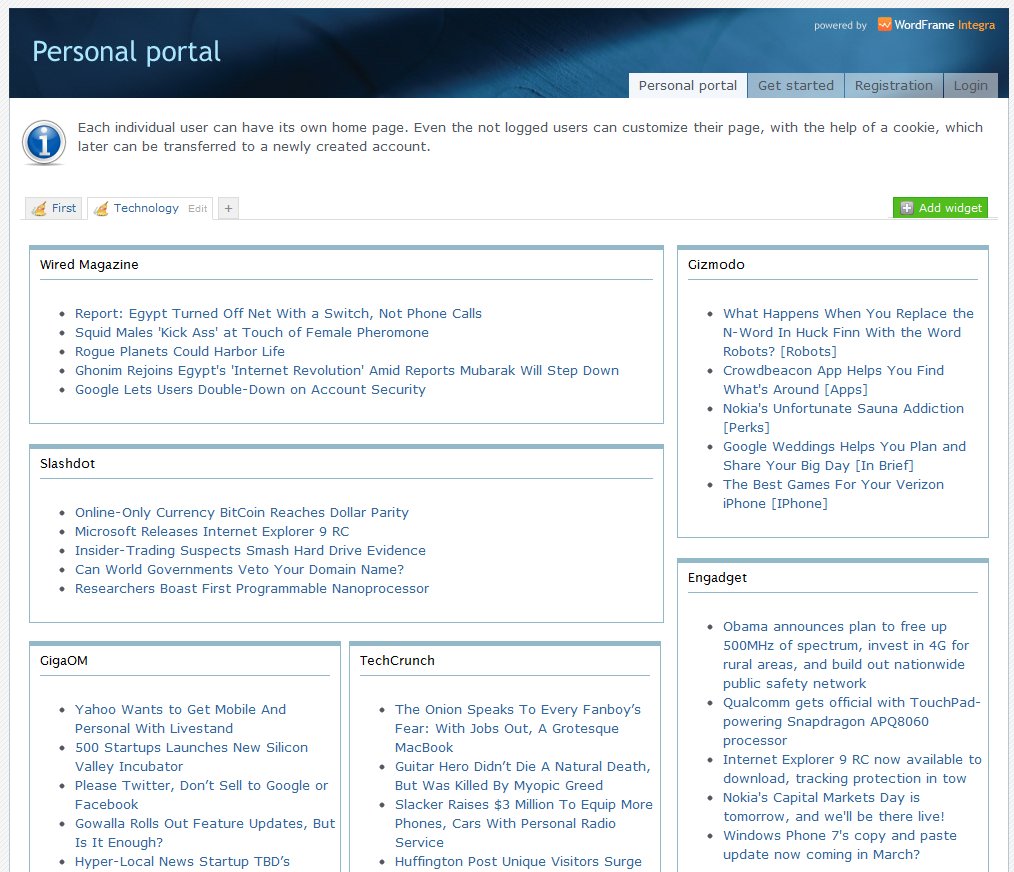This screenshot has height=872, width=1014.
Task: Open Rogue Planets Could Harbor Life
Action: (180, 351)
